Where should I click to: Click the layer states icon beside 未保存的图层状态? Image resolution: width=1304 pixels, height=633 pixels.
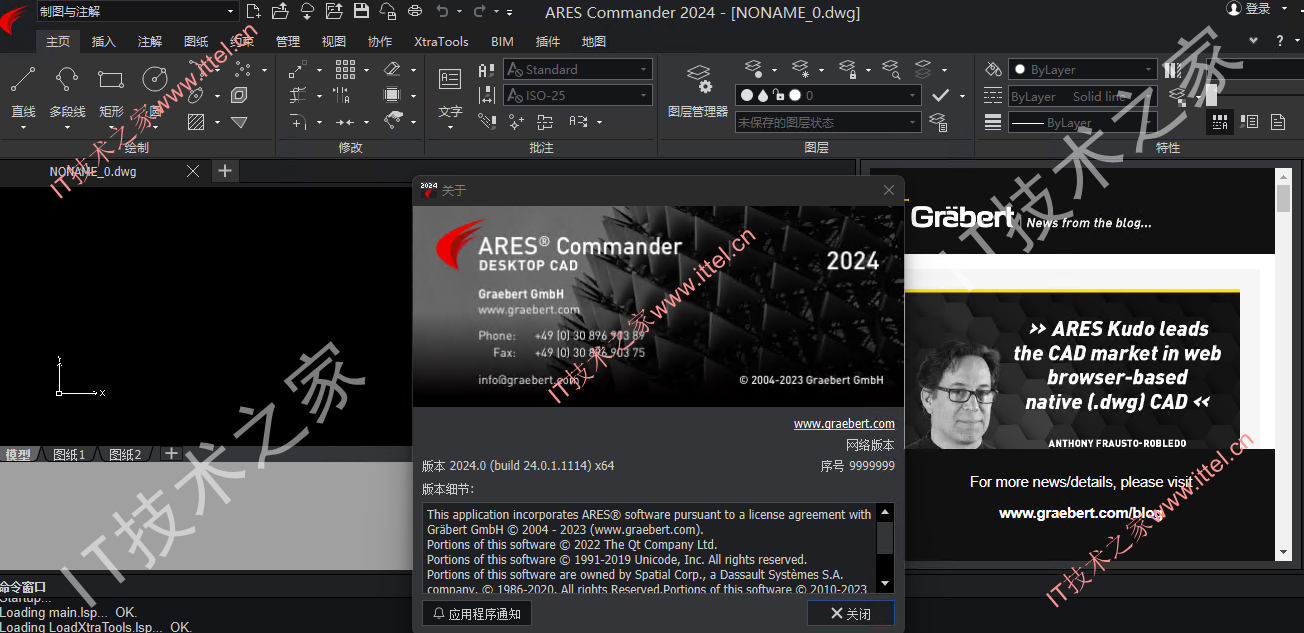point(938,122)
